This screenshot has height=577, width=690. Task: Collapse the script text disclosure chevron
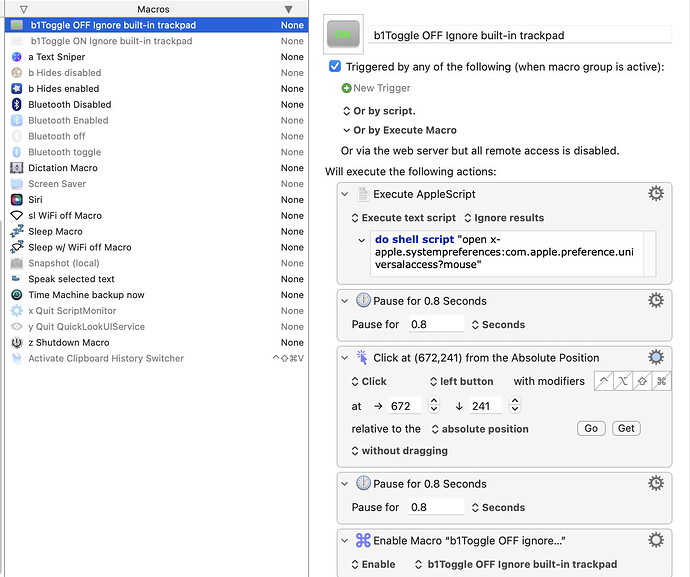[x=362, y=240]
